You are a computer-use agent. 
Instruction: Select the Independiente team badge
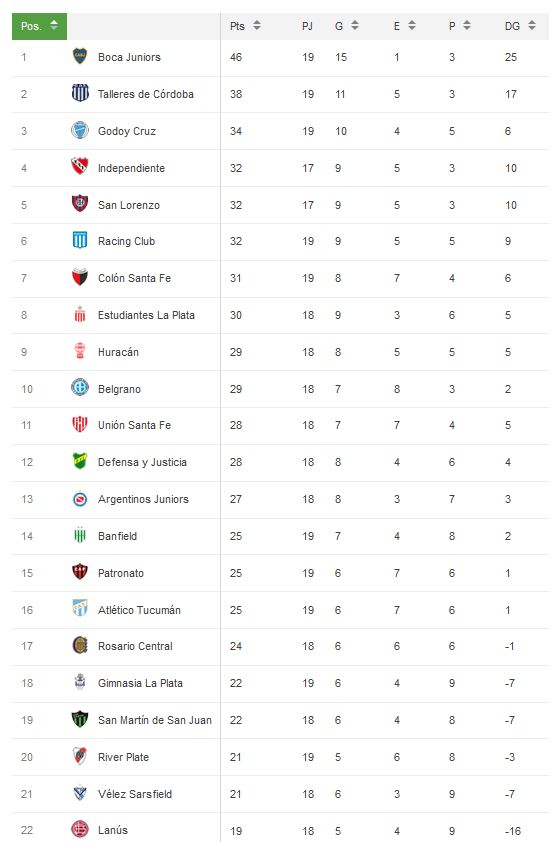(80, 166)
